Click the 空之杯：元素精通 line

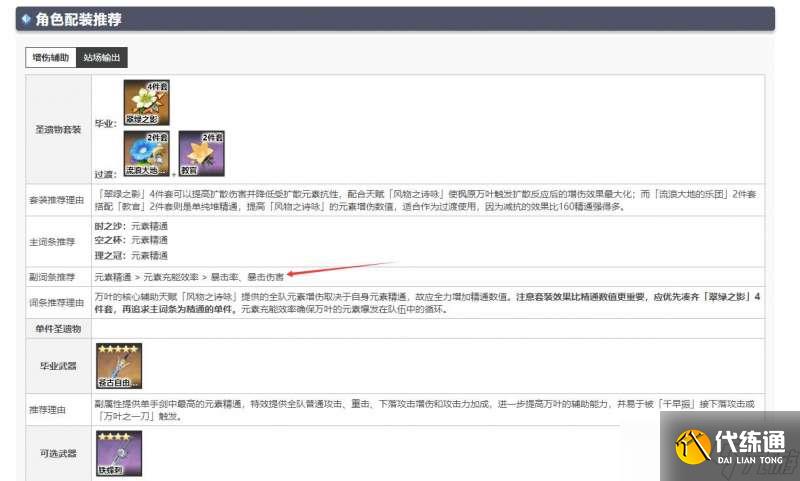(x=131, y=240)
